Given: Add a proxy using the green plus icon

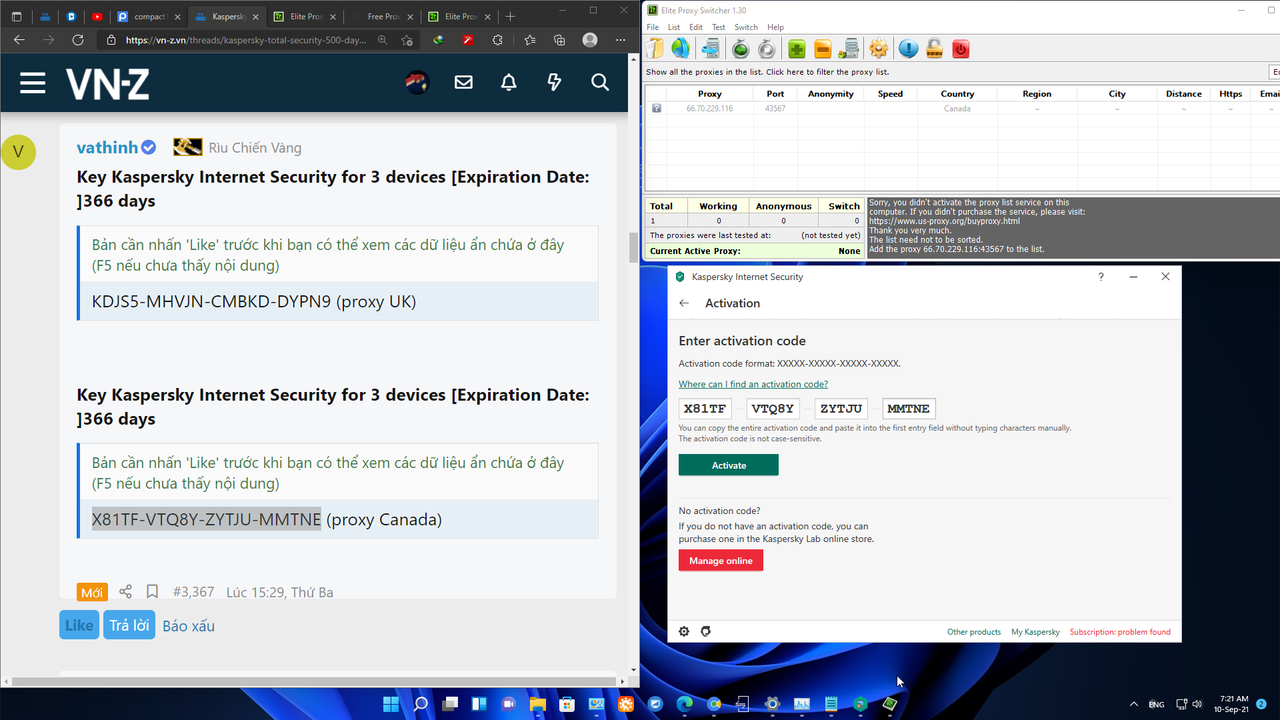Looking at the screenshot, I should tap(794, 48).
